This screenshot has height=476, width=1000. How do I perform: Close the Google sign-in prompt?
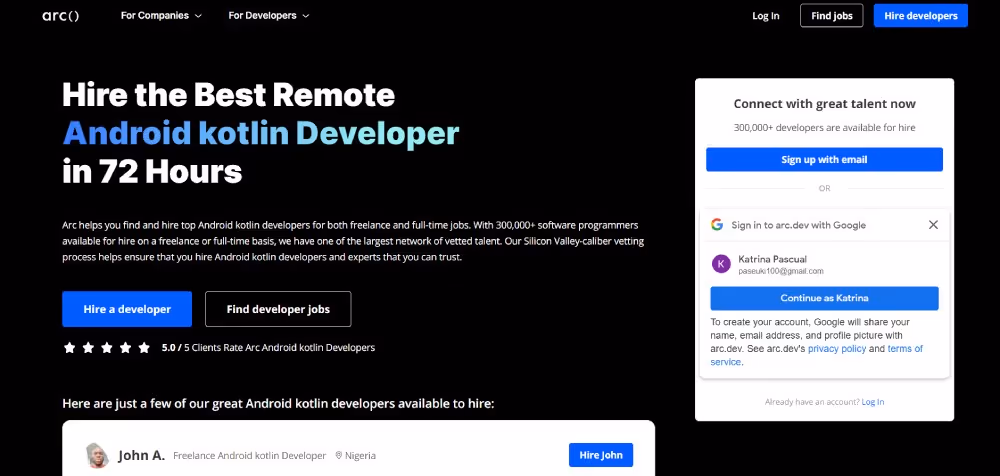pos(933,225)
